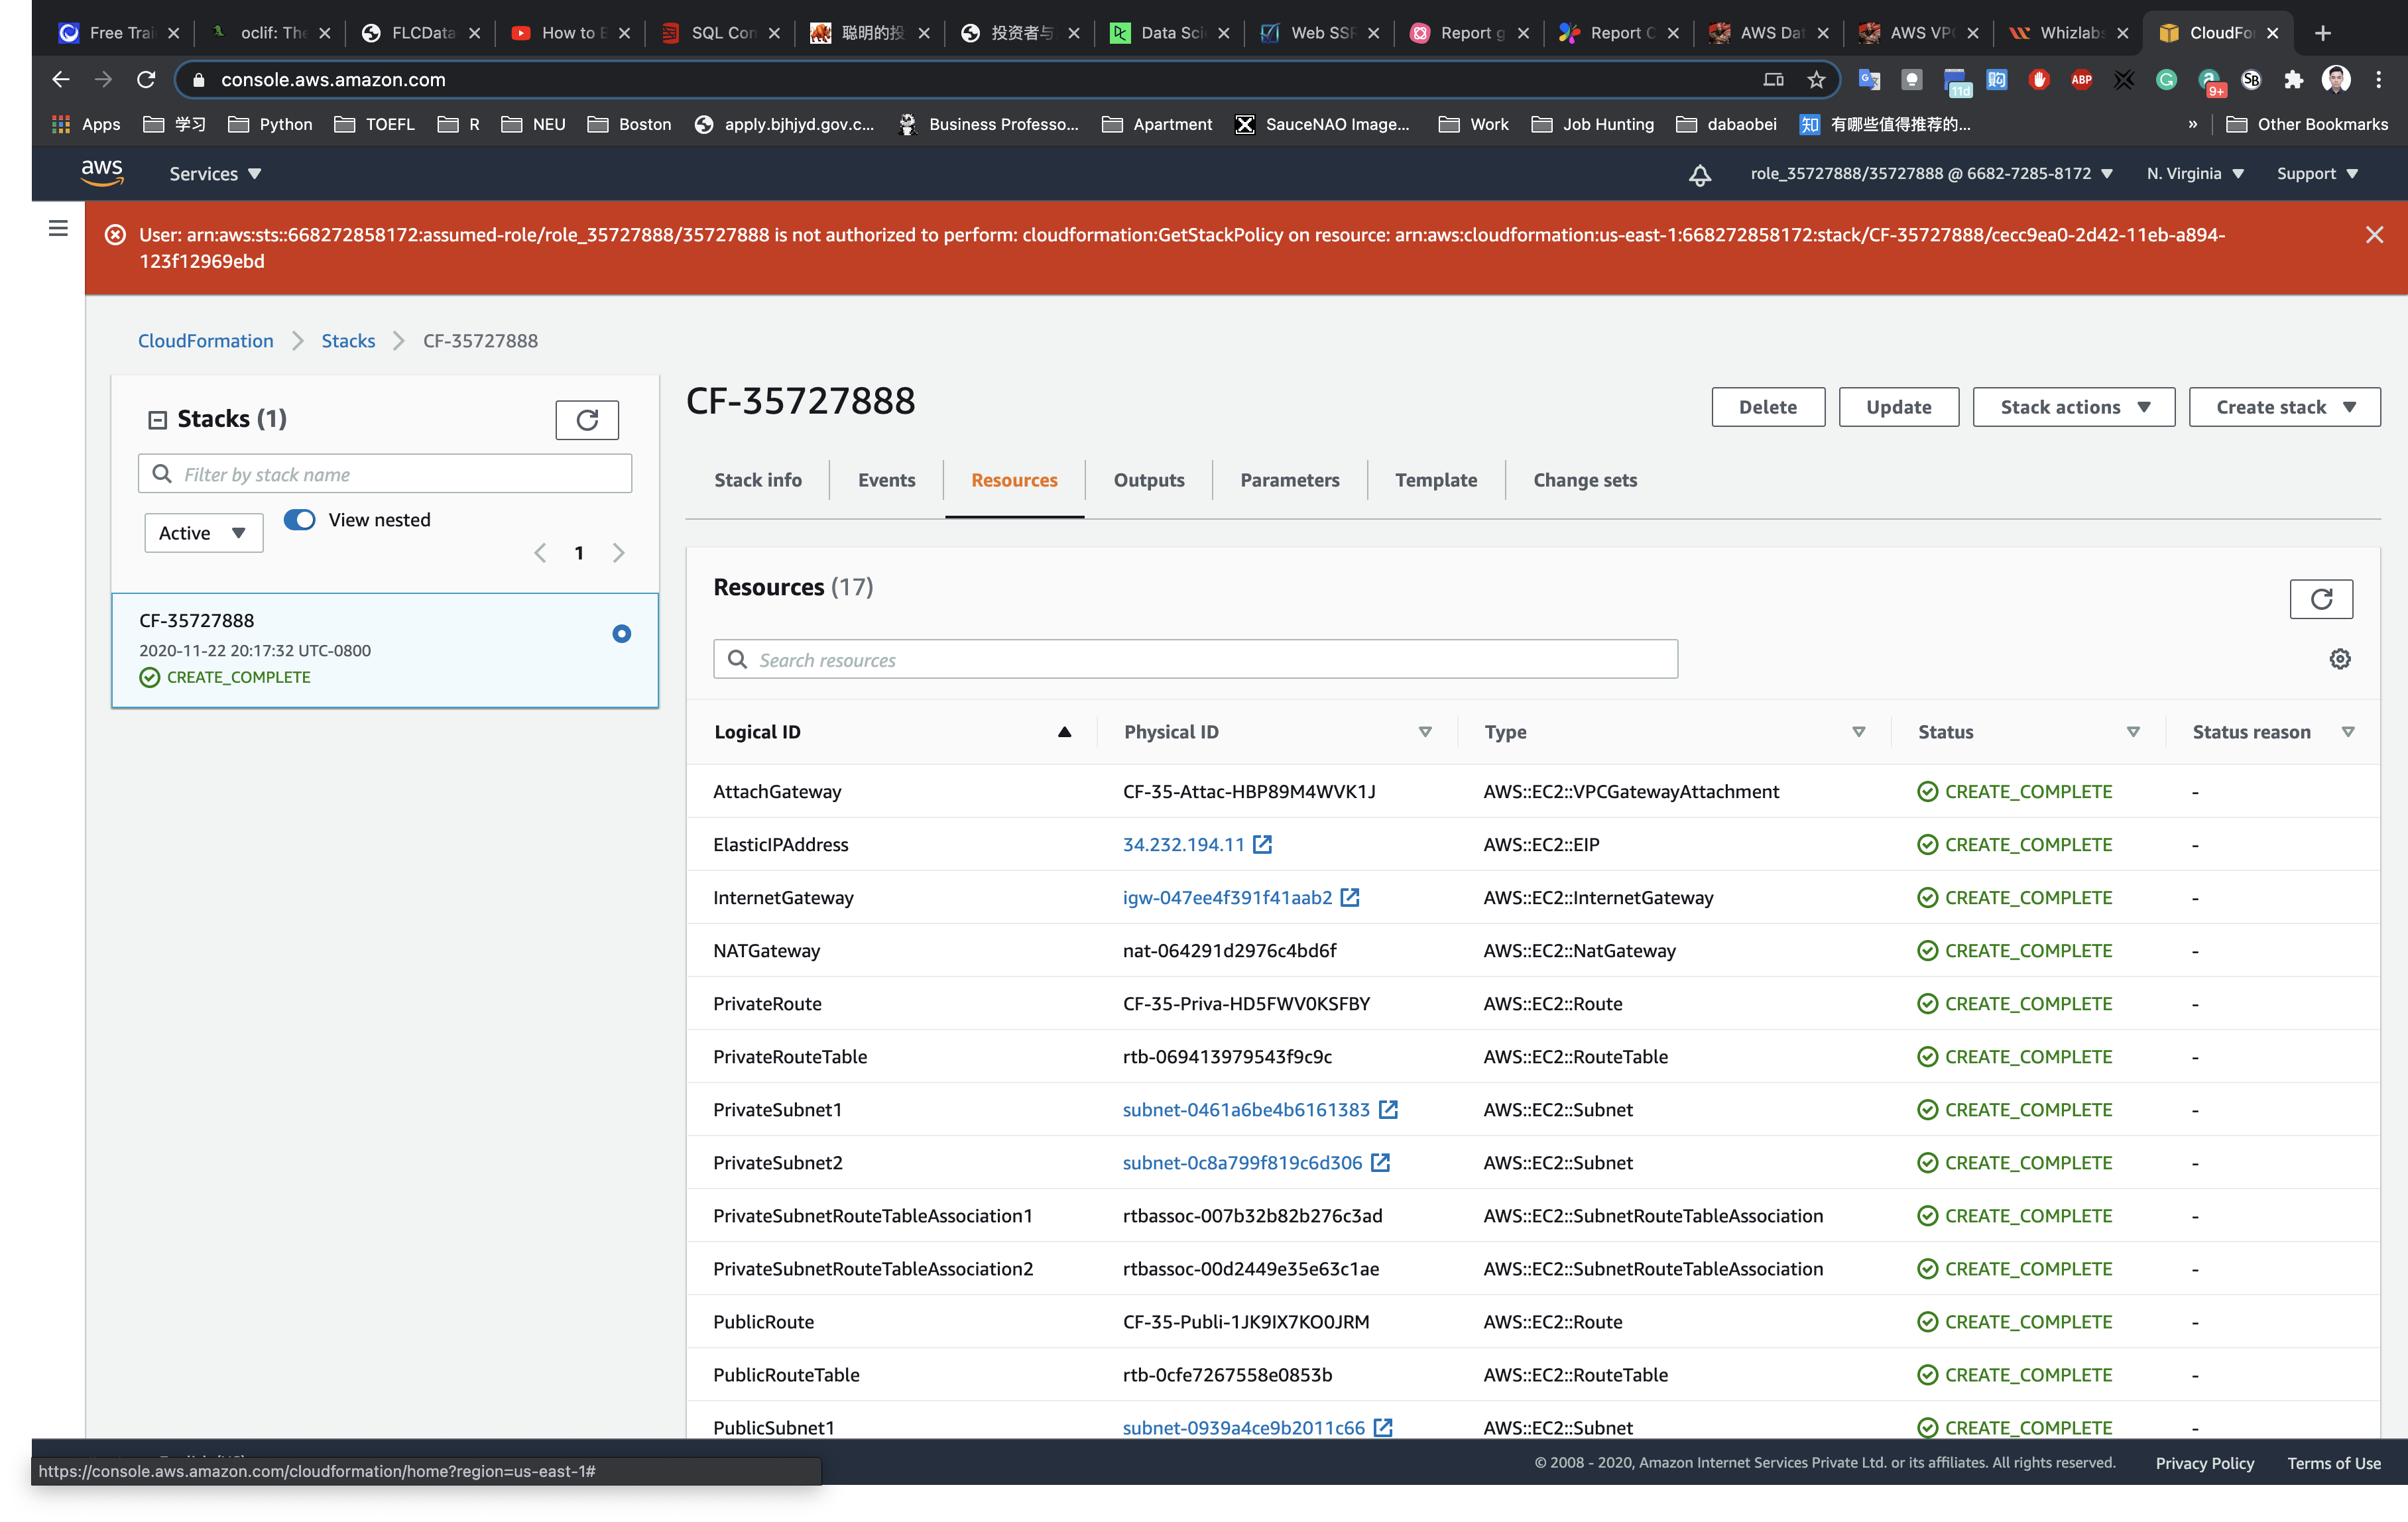Click the Delete stack button

[x=1767, y=407]
